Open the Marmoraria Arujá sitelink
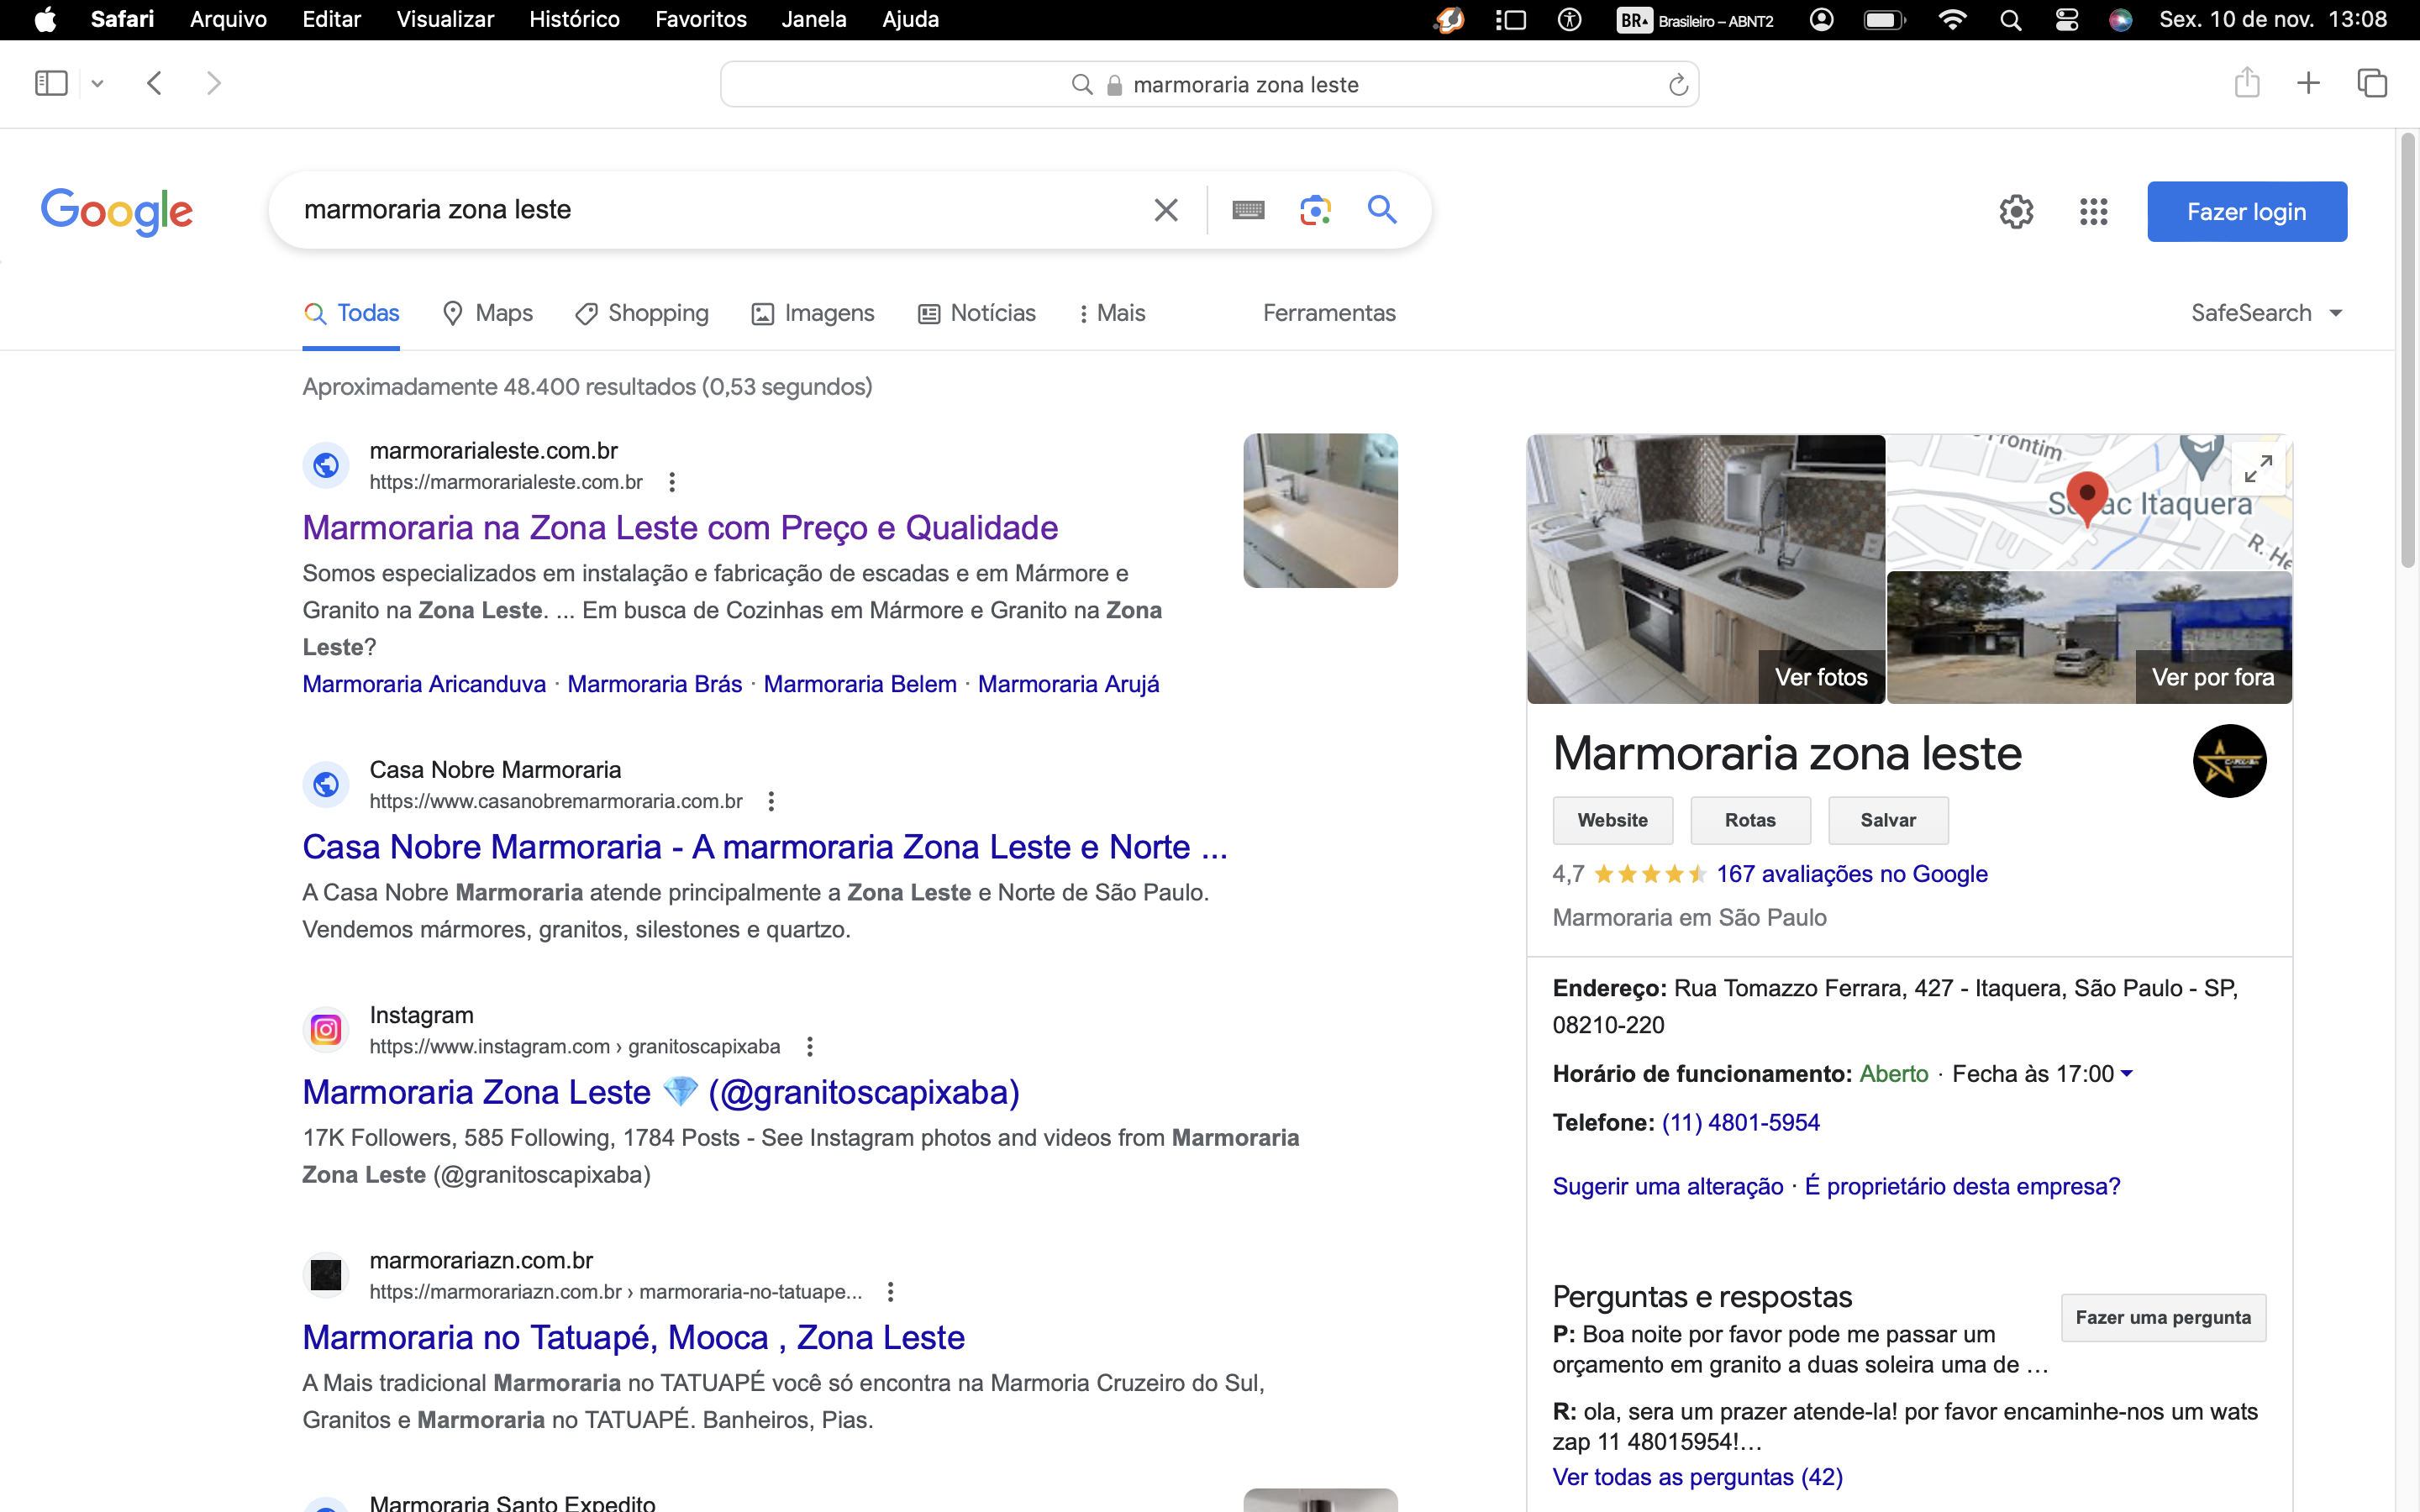This screenshot has height=1512, width=2420. [1068, 684]
